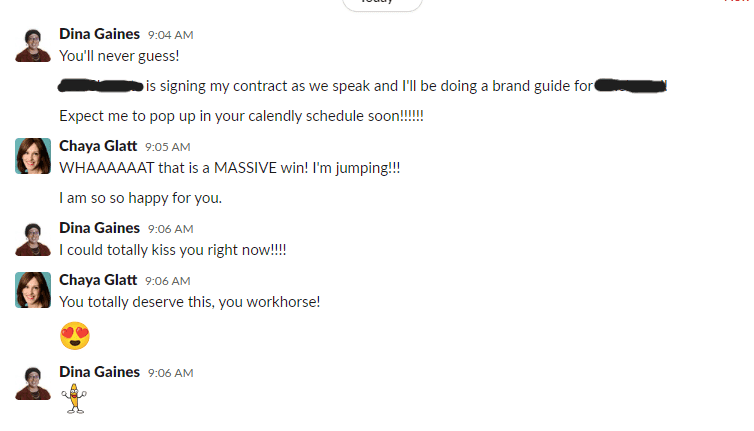Click the timestamp on Dina's dancing banana message

tap(170, 373)
